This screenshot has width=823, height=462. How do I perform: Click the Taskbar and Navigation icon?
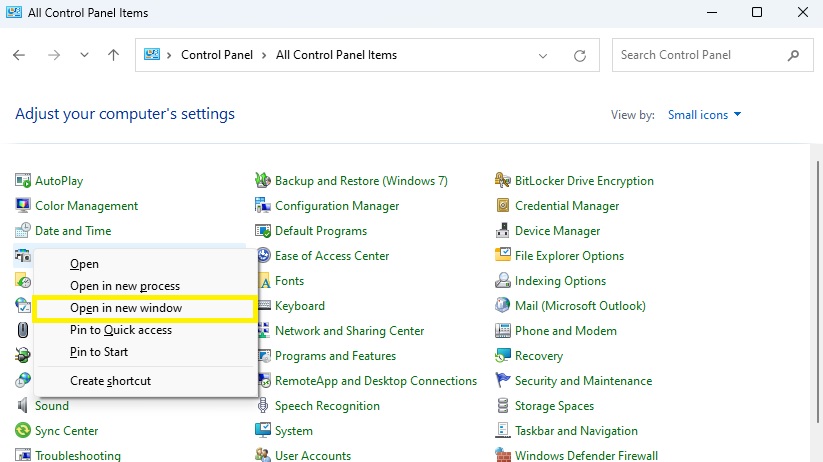pos(502,430)
